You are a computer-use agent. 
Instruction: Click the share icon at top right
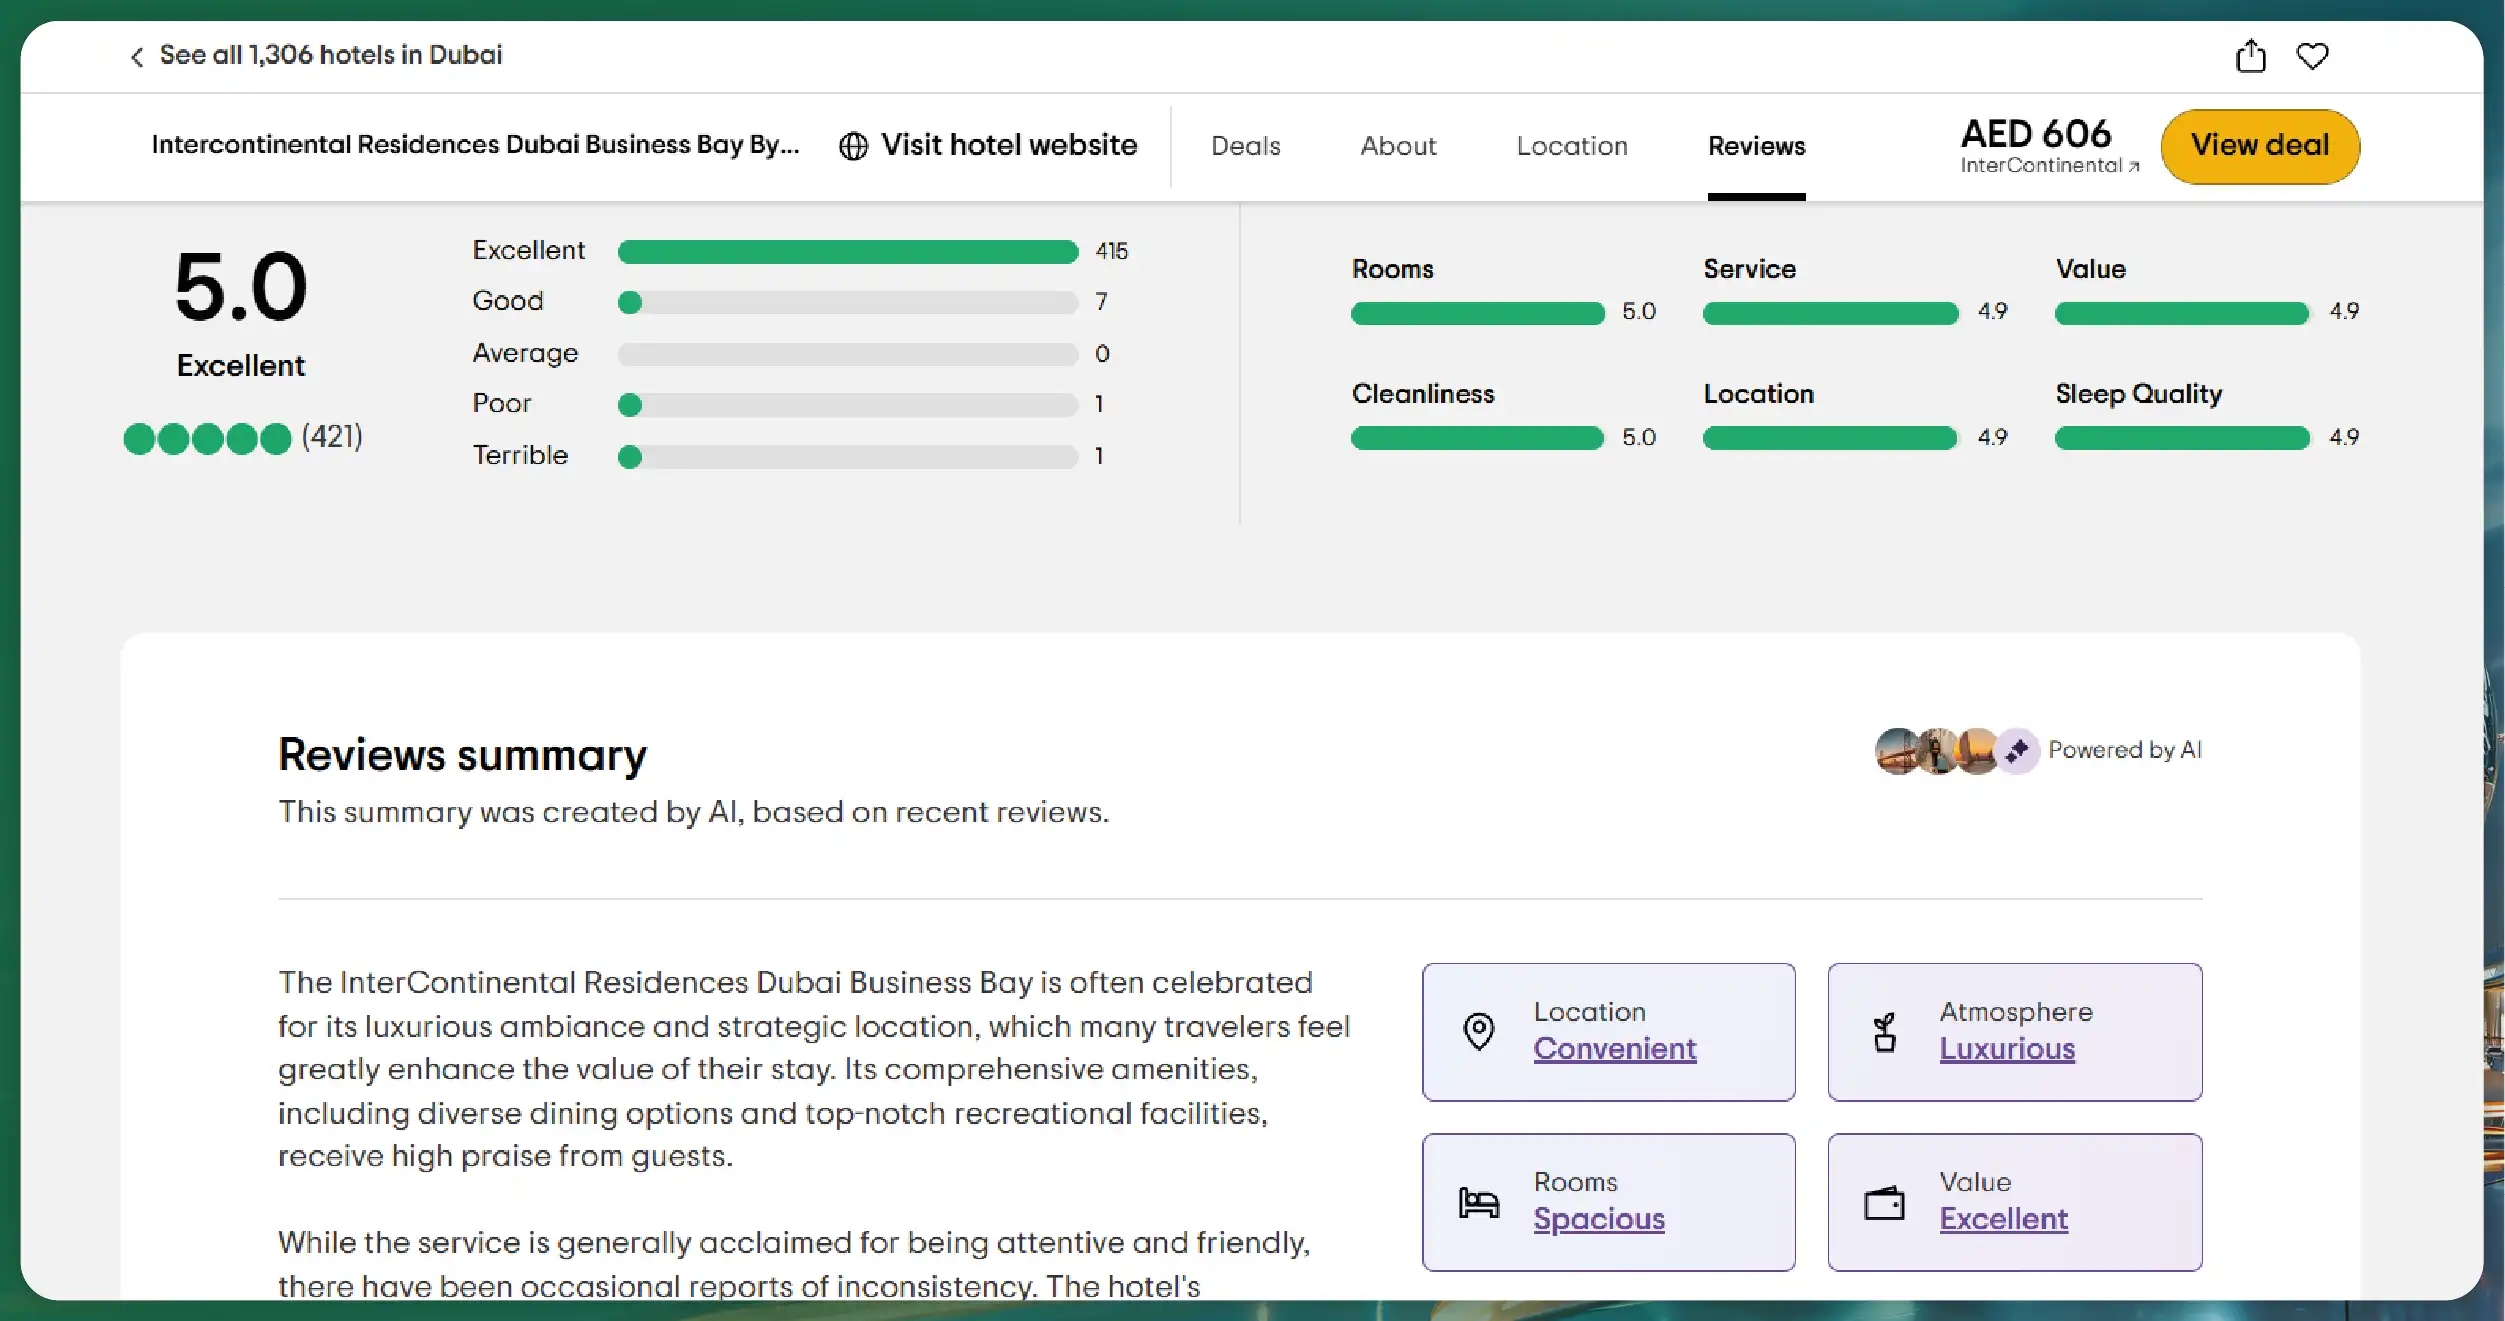[2250, 56]
